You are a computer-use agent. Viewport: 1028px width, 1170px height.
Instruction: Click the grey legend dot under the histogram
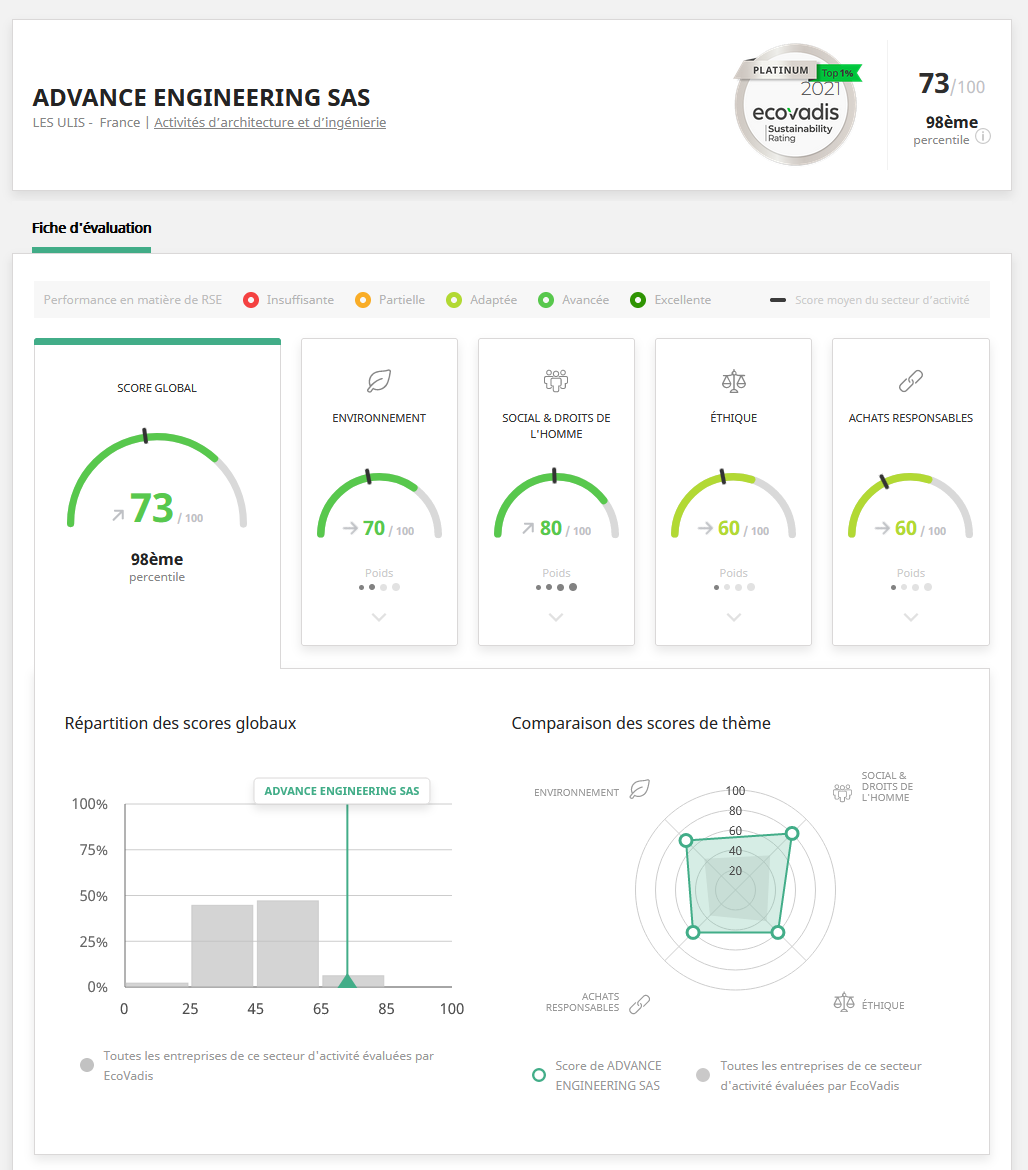(x=87, y=1065)
